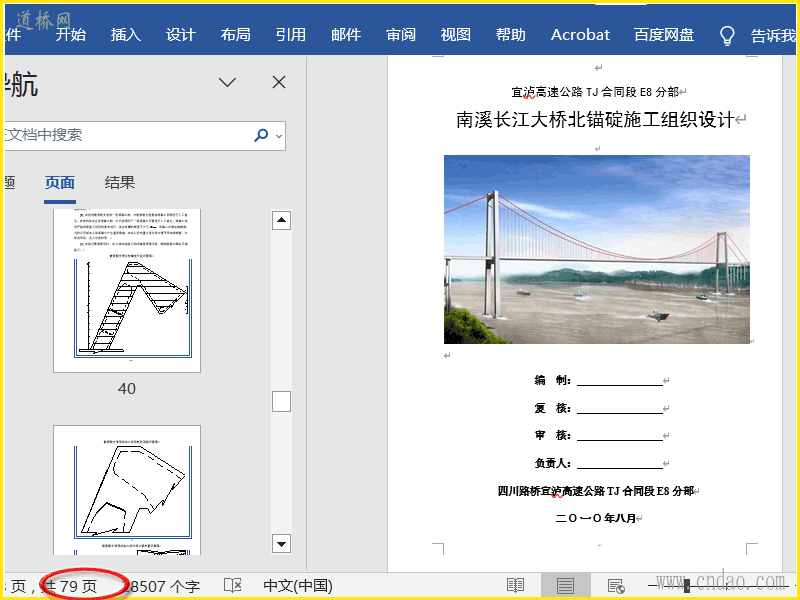This screenshot has height=600, width=800.
Task: Click the date text 二〇一〇年八月
Action: [595, 518]
